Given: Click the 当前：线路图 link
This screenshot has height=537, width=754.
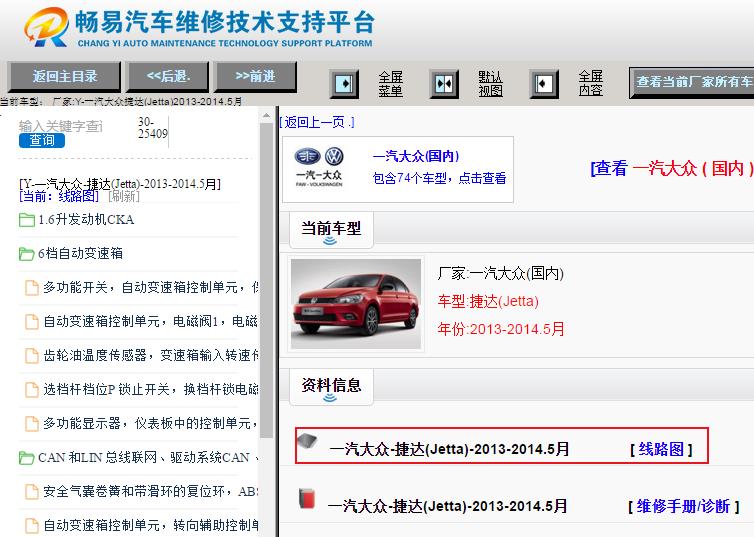Looking at the screenshot, I should pos(59,196).
